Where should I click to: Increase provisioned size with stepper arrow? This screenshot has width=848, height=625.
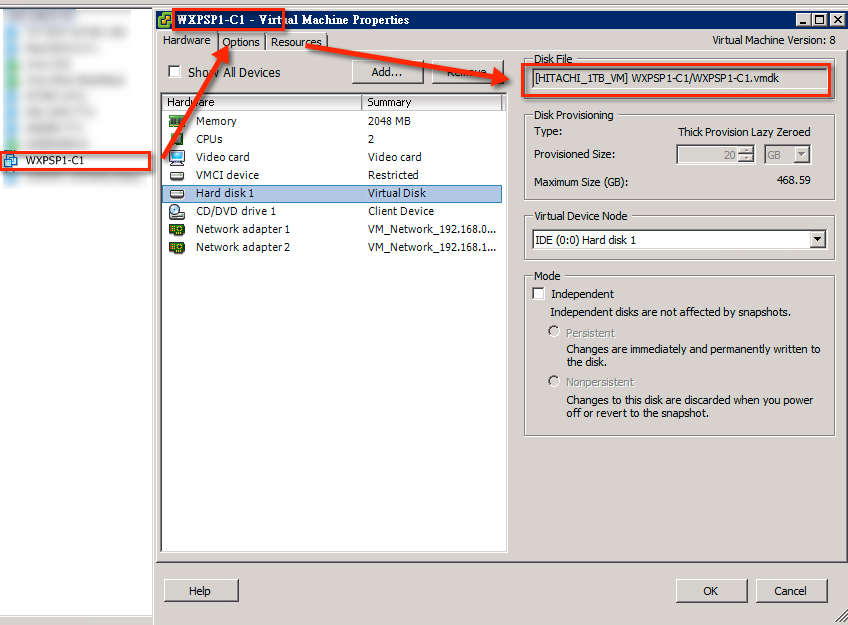click(745, 150)
